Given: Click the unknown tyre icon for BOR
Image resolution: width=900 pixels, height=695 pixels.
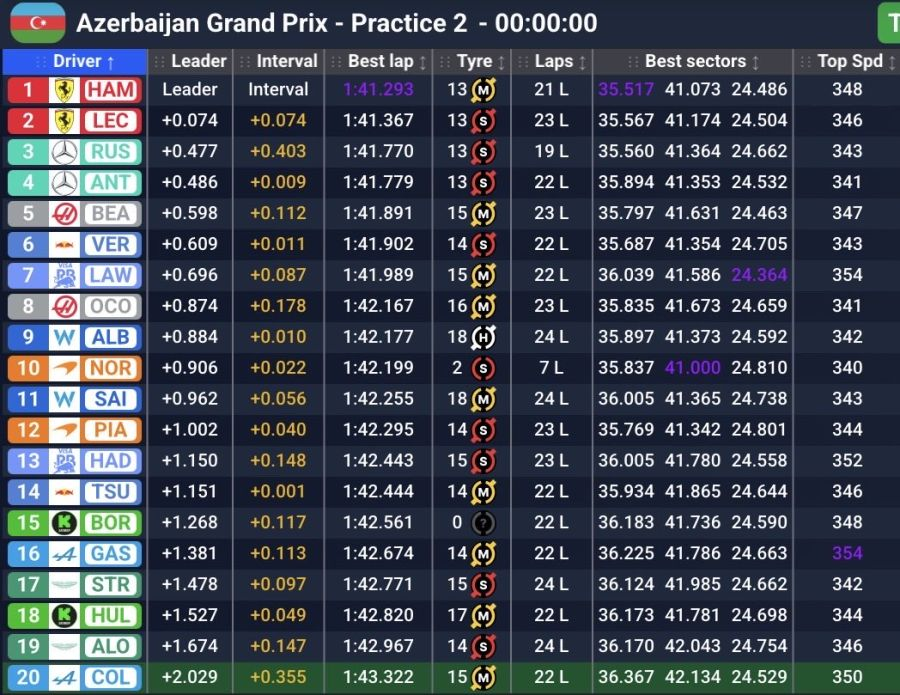Looking at the screenshot, I should 484,523.
